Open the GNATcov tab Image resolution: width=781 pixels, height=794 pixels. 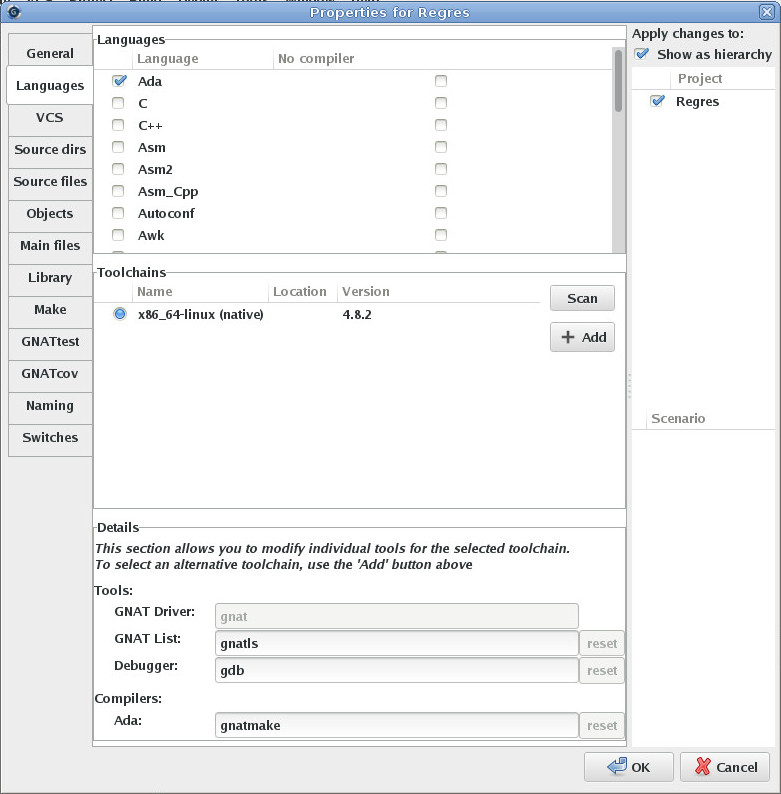click(50, 373)
